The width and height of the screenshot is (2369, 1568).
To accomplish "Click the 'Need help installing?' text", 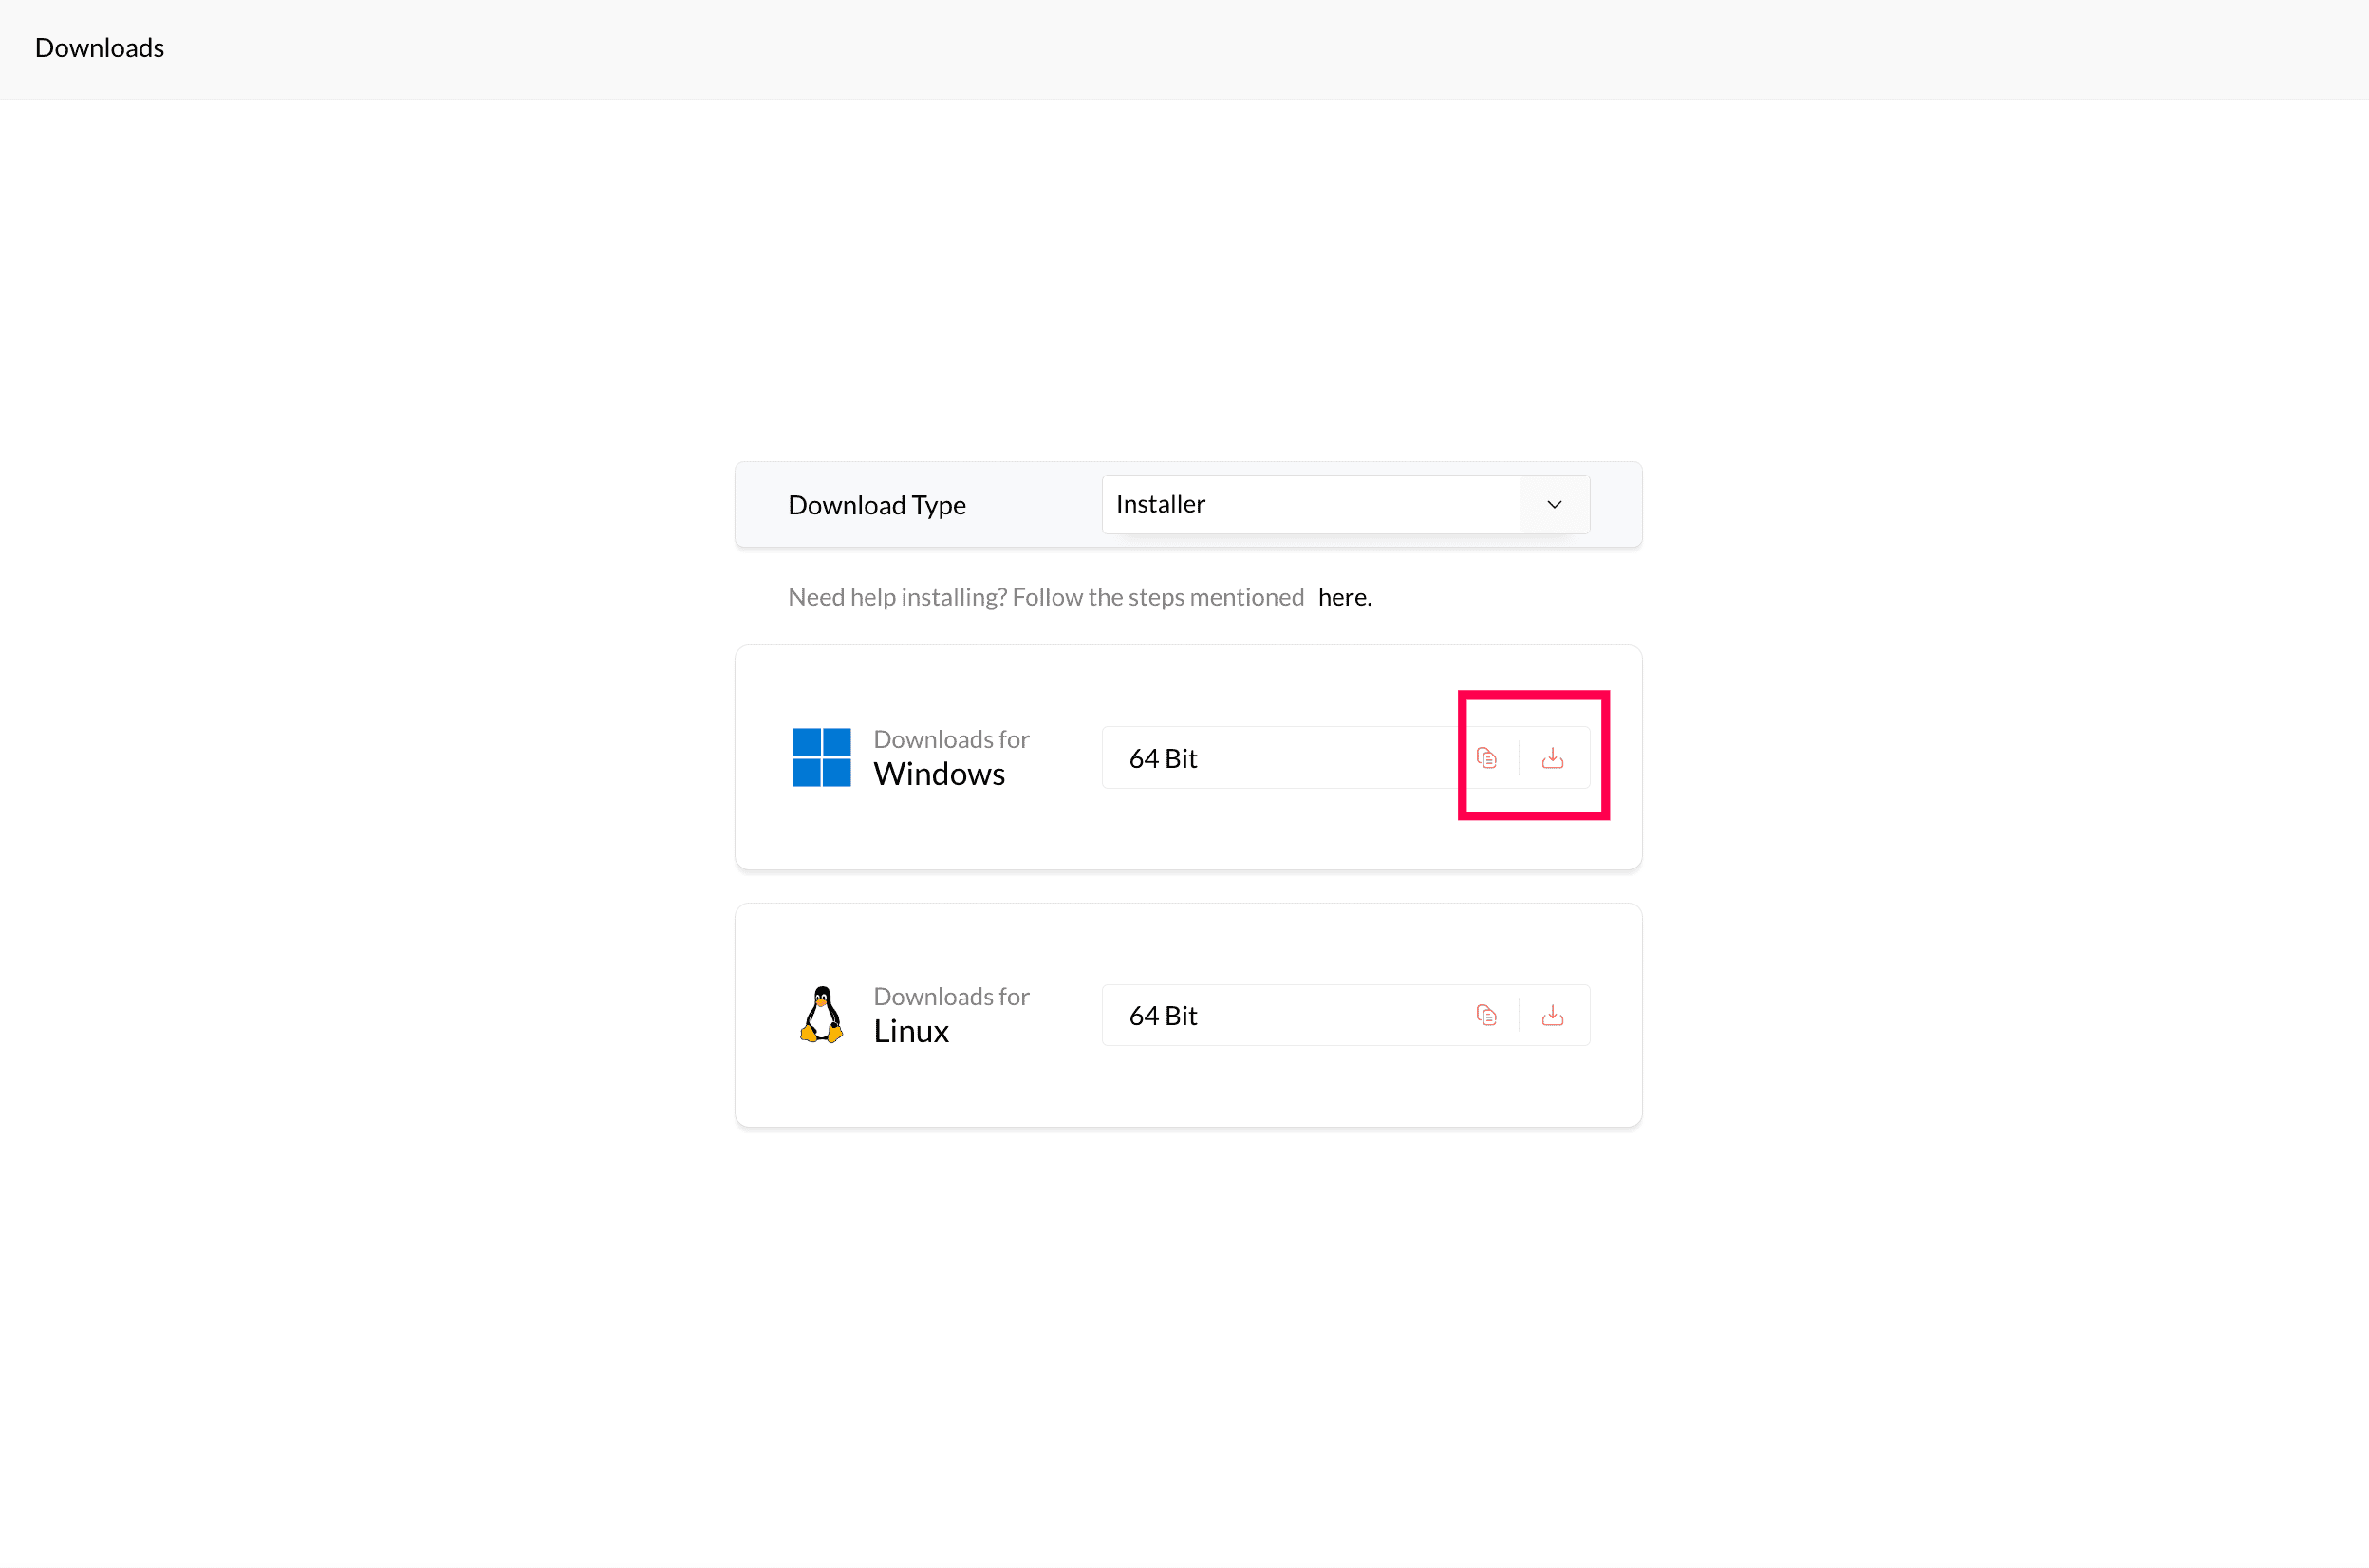I will click(1045, 597).
